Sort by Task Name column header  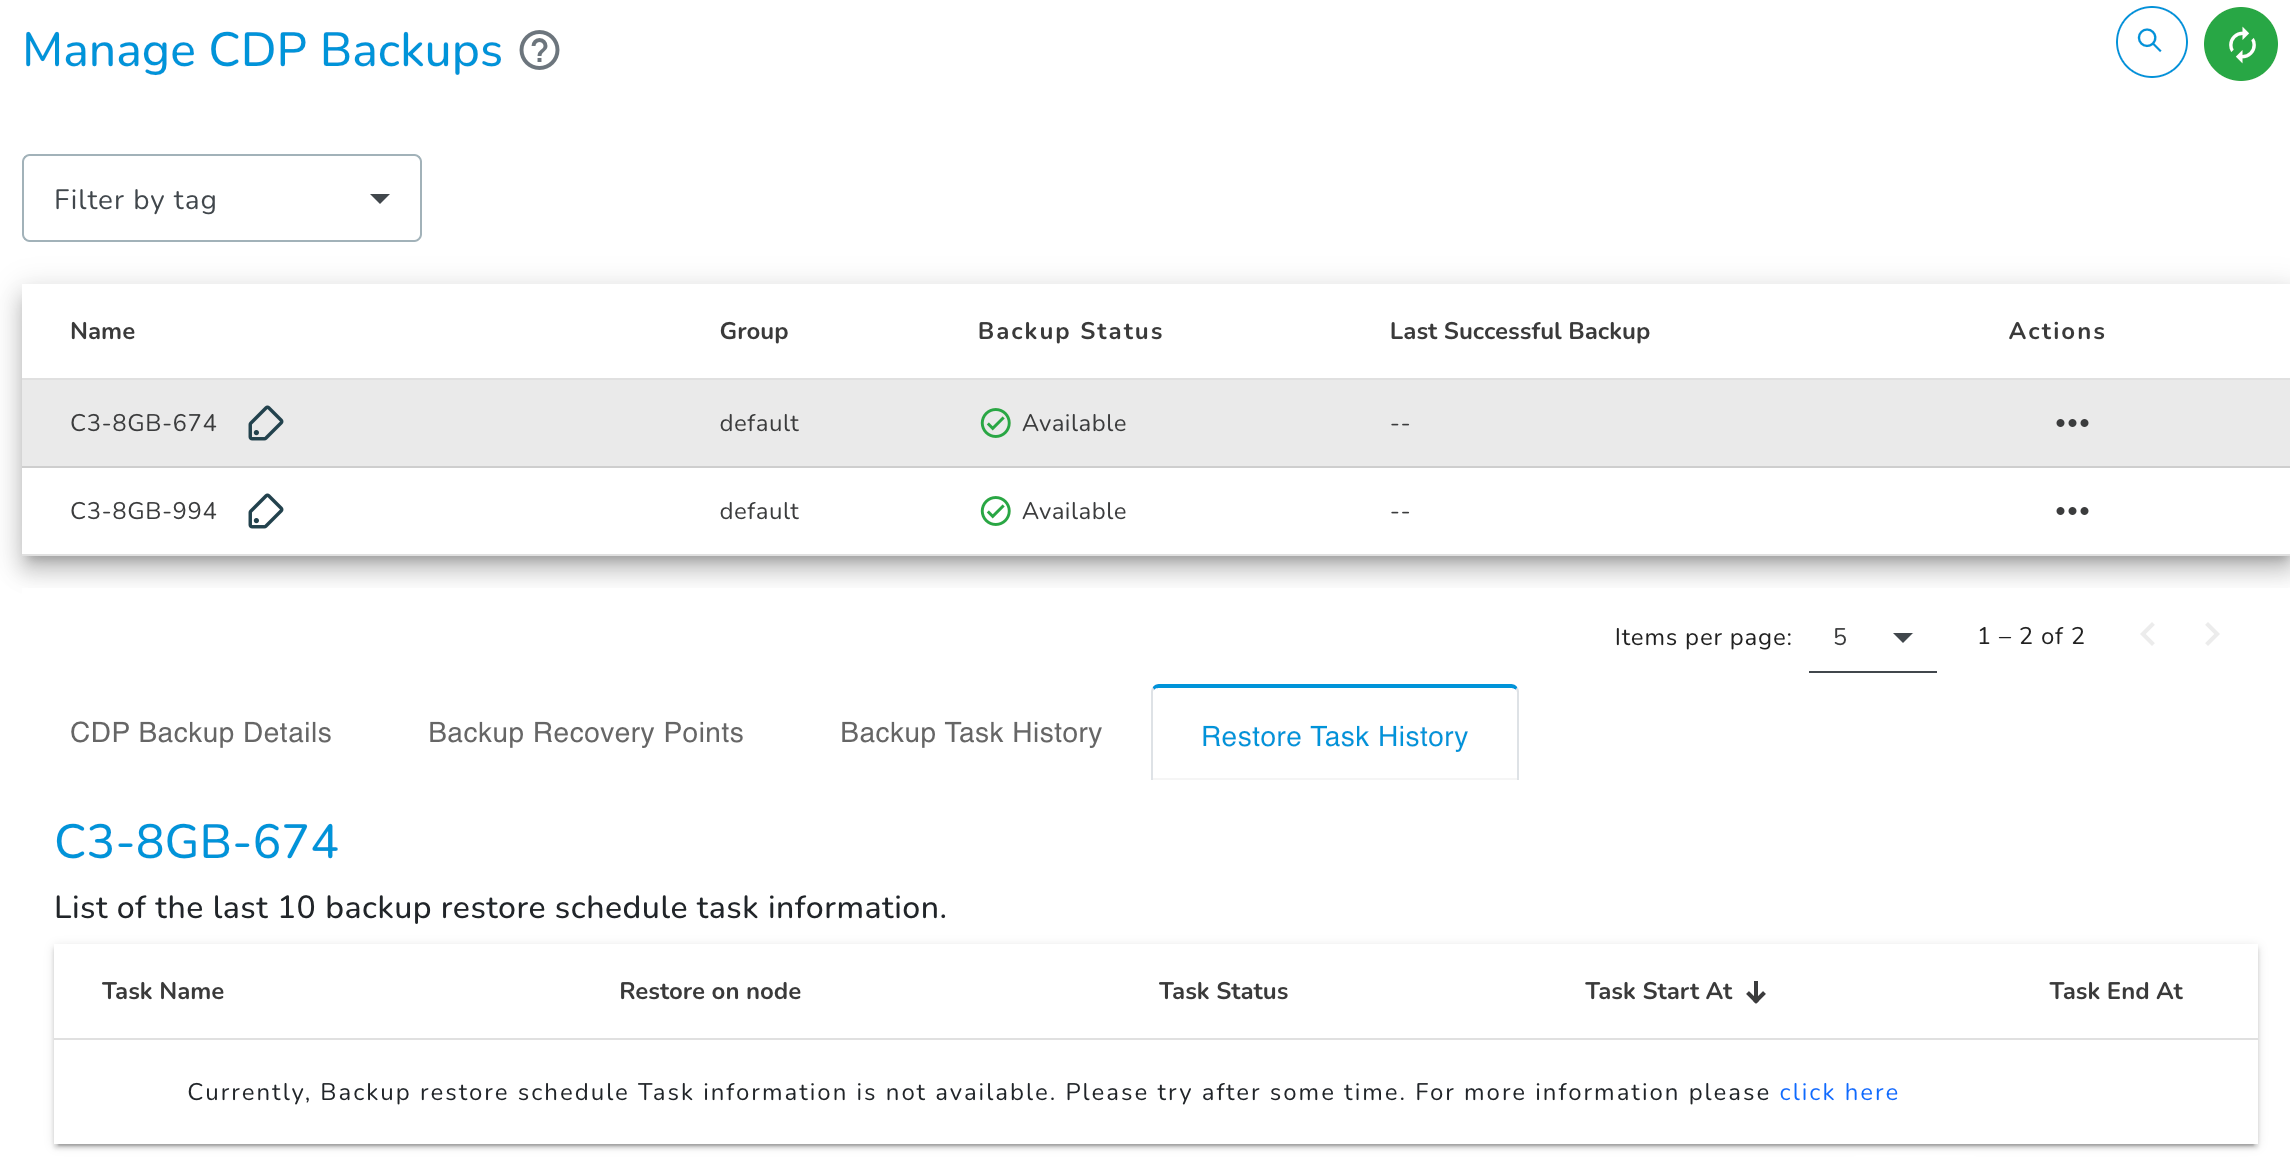[163, 991]
